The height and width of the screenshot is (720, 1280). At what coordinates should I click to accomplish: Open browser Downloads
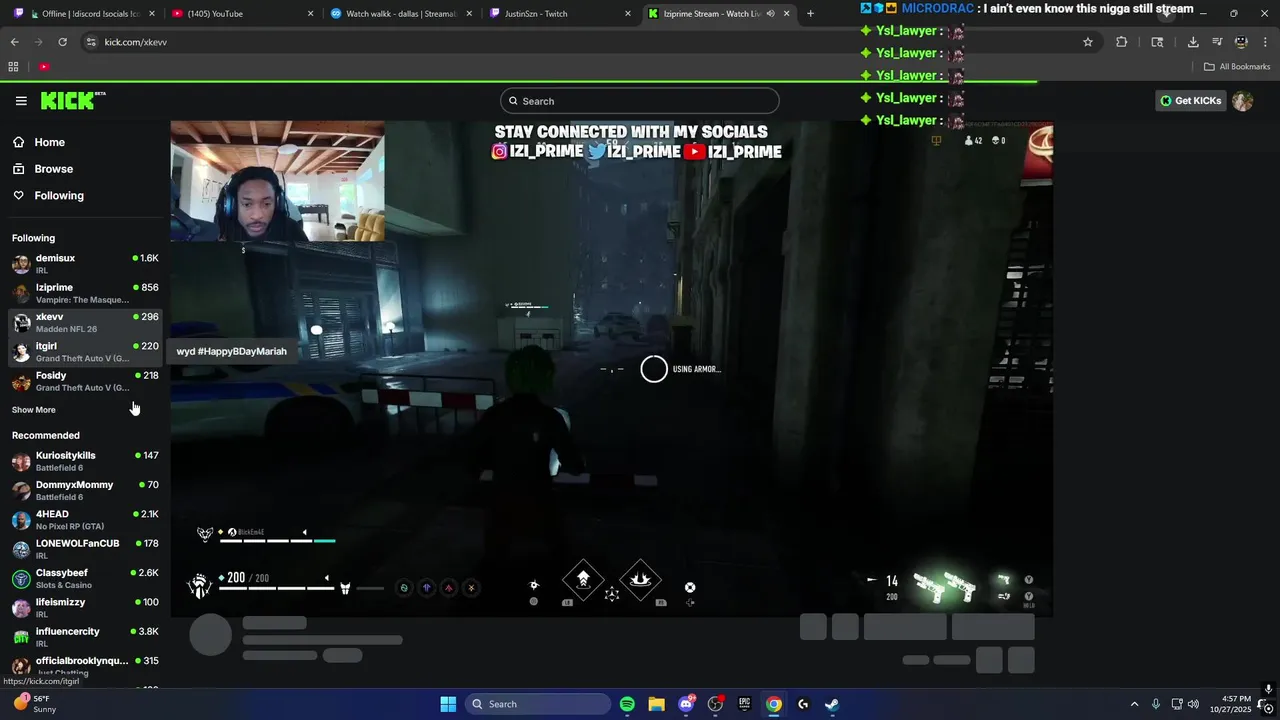pyautogui.click(x=1193, y=42)
